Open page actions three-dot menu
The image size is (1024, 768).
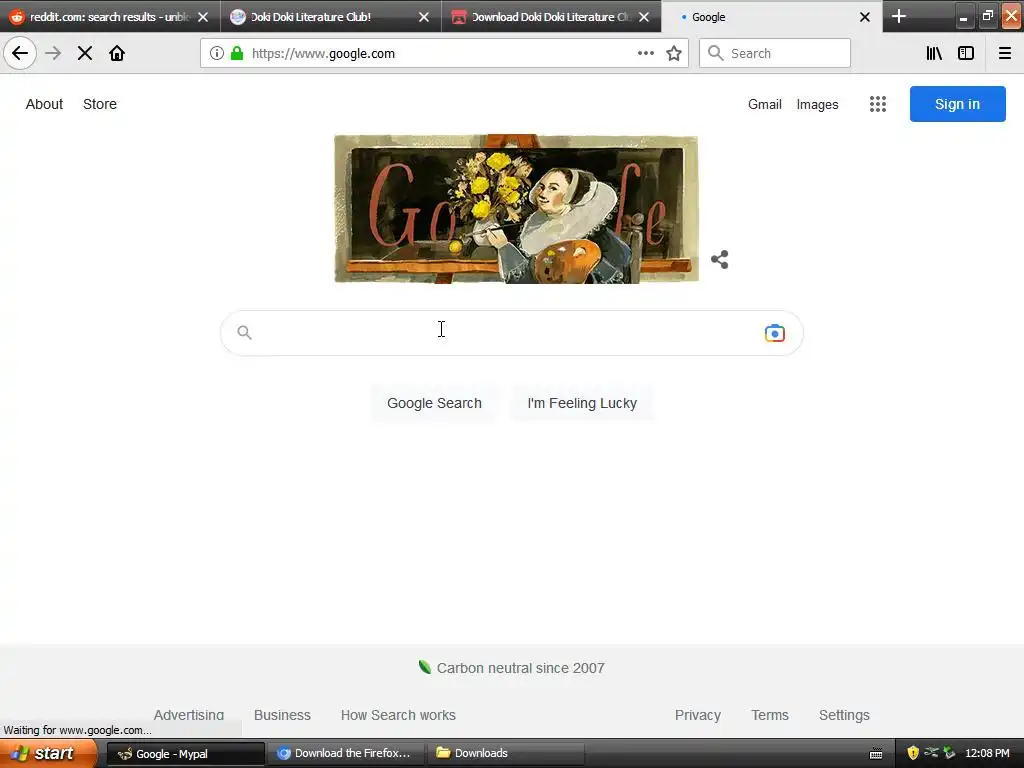pos(645,53)
